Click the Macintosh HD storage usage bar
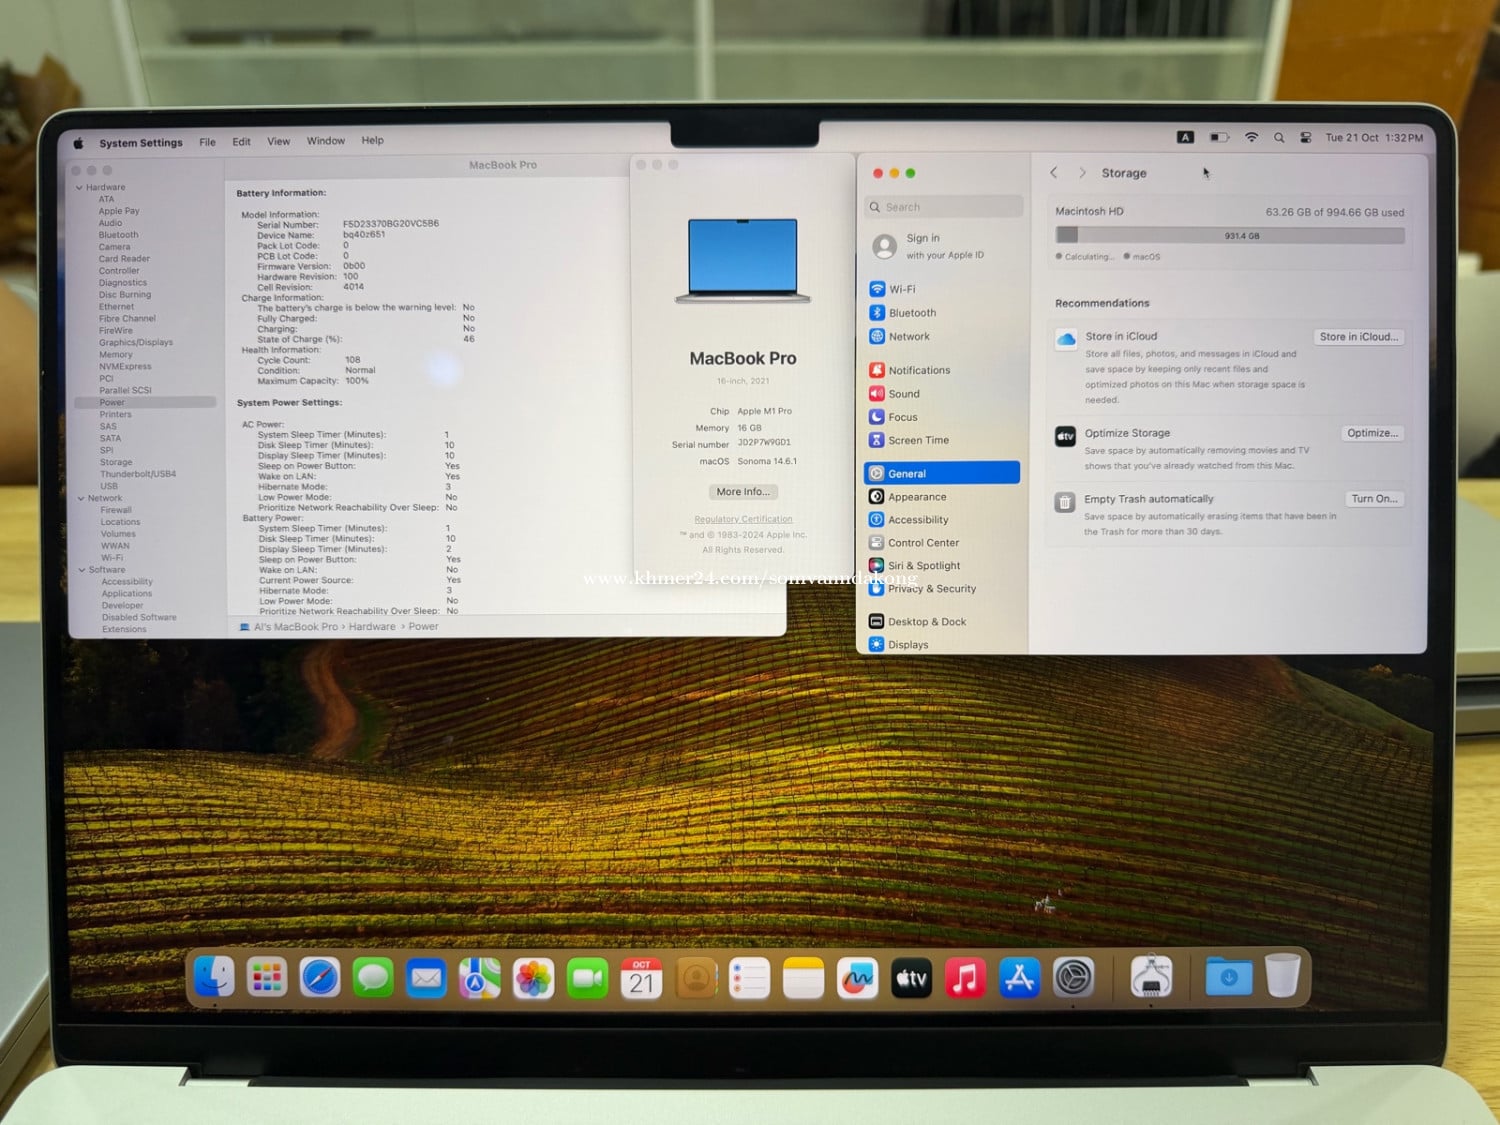1500x1125 pixels. point(1229,236)
